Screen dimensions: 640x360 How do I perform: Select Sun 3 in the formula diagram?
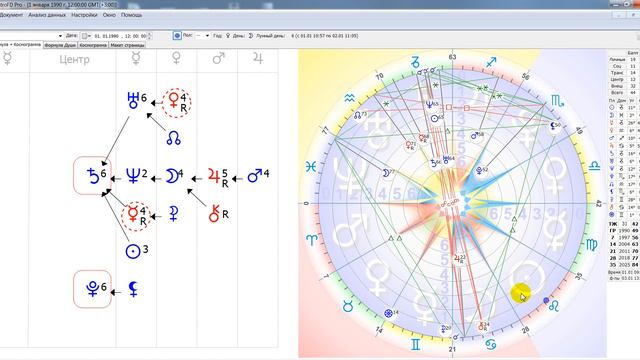tap(136, 251)
